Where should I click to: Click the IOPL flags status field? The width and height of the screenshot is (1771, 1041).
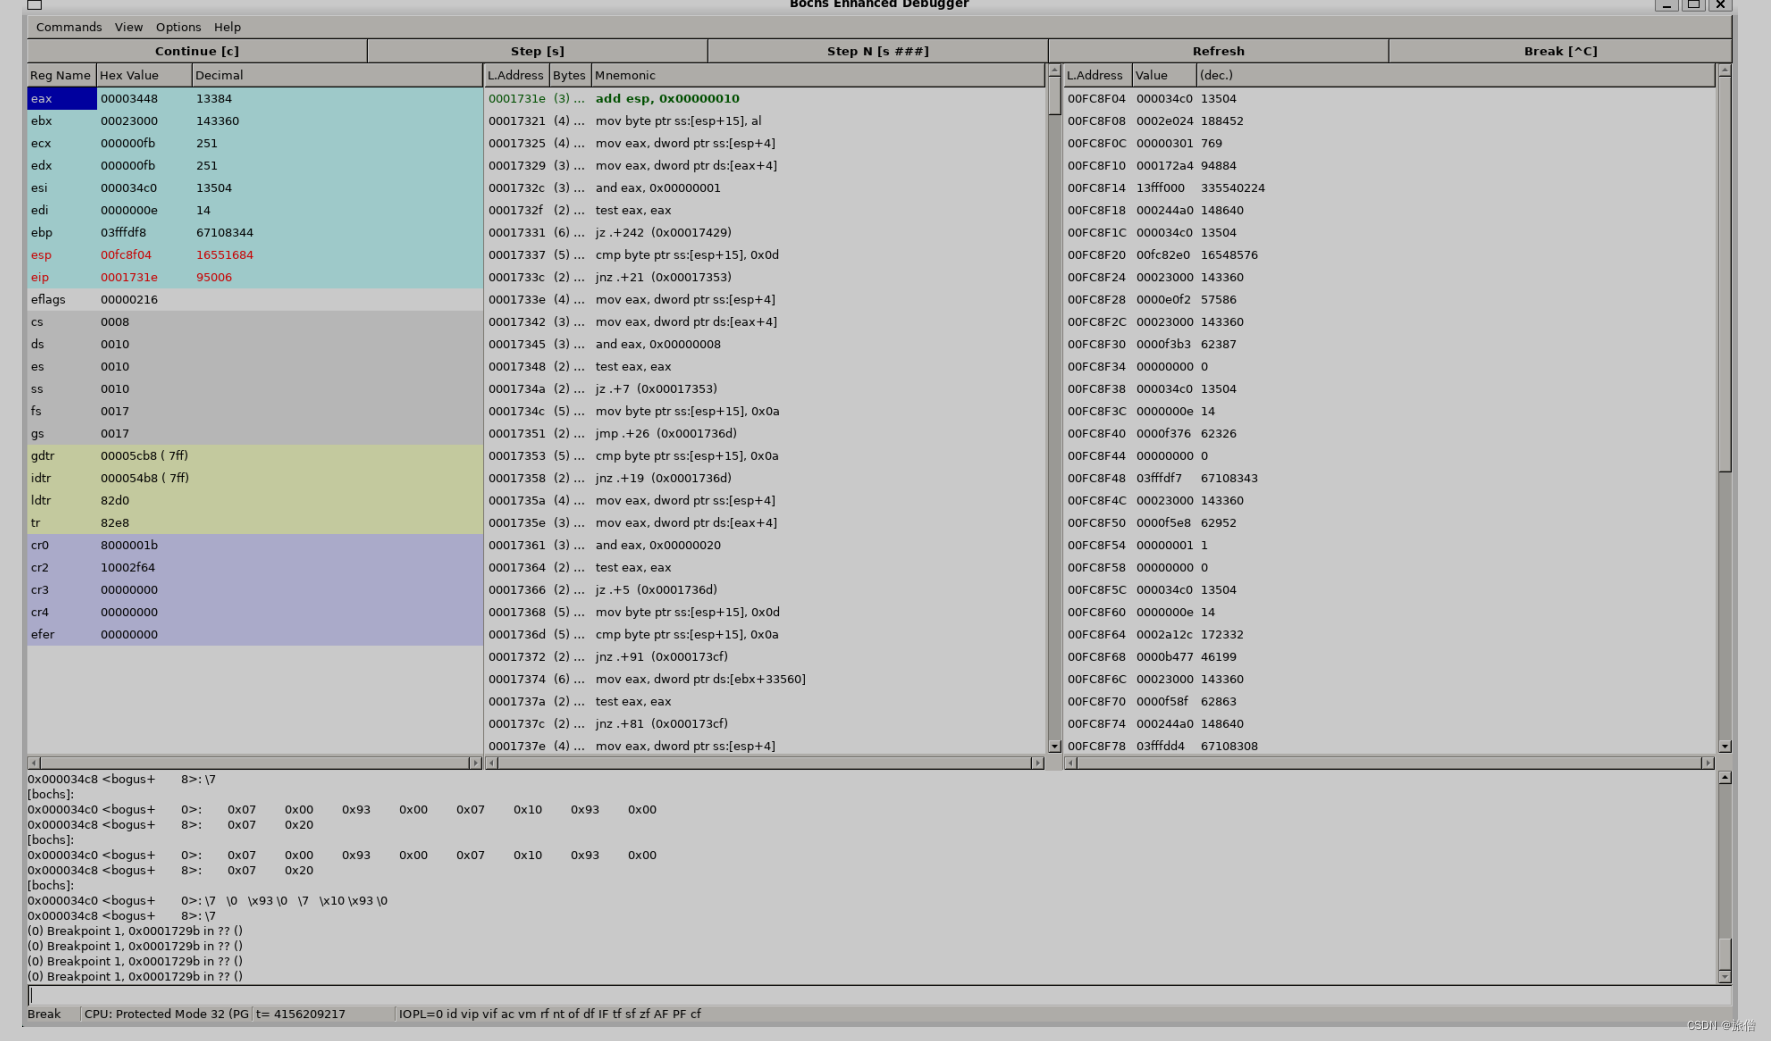550,1014
